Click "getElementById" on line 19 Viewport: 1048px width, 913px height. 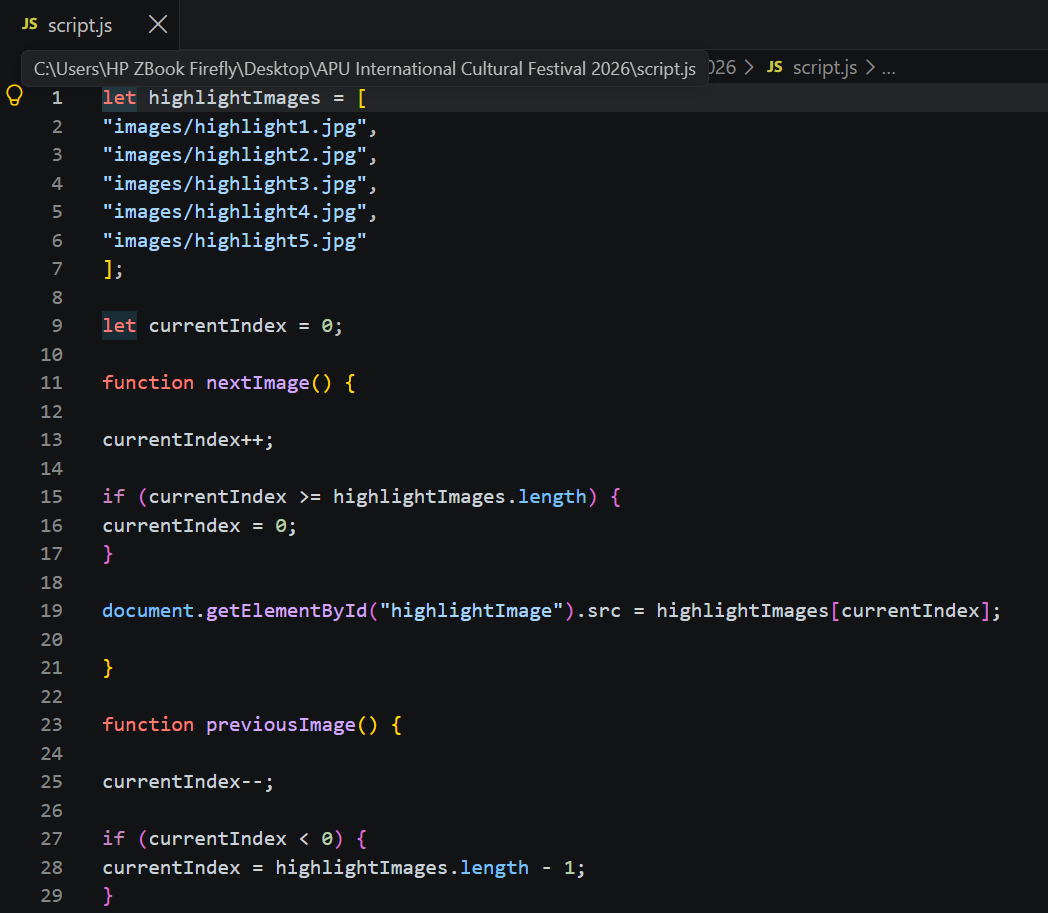[x=287, y=611]
